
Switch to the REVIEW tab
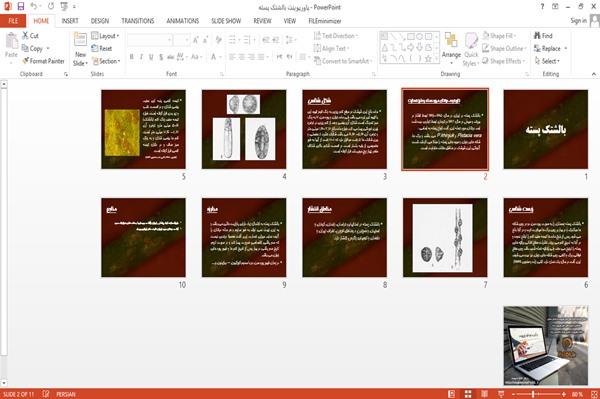click(262, 21)
